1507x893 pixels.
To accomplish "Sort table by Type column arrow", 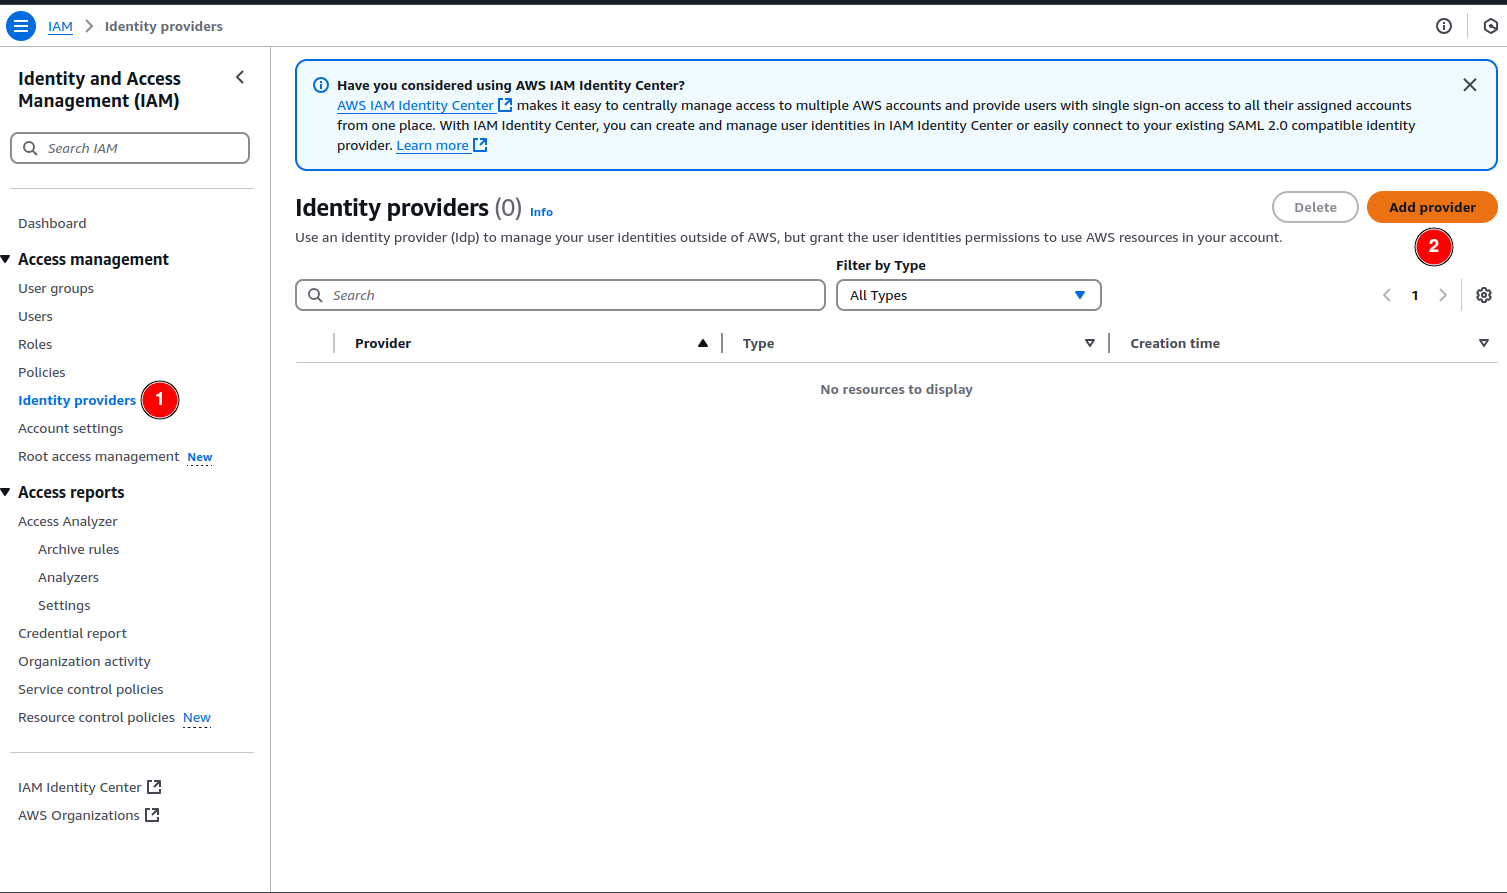I will [x=1090, y=343].
